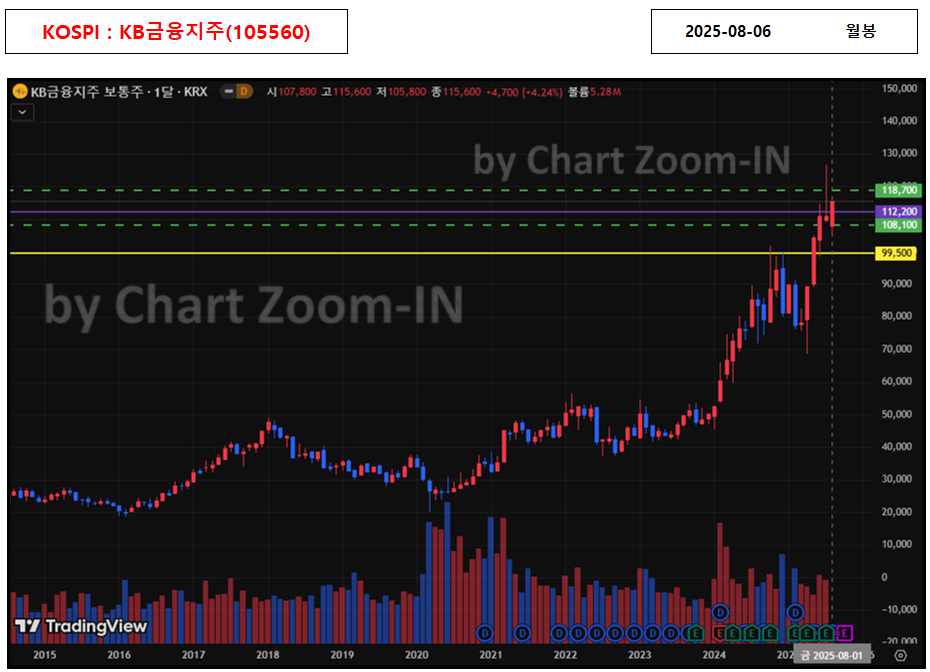Image resolution: width=930 pixels, height=672 pixels.
Task: Select the 108,100 green price label
Action: [x=899, y=225]
